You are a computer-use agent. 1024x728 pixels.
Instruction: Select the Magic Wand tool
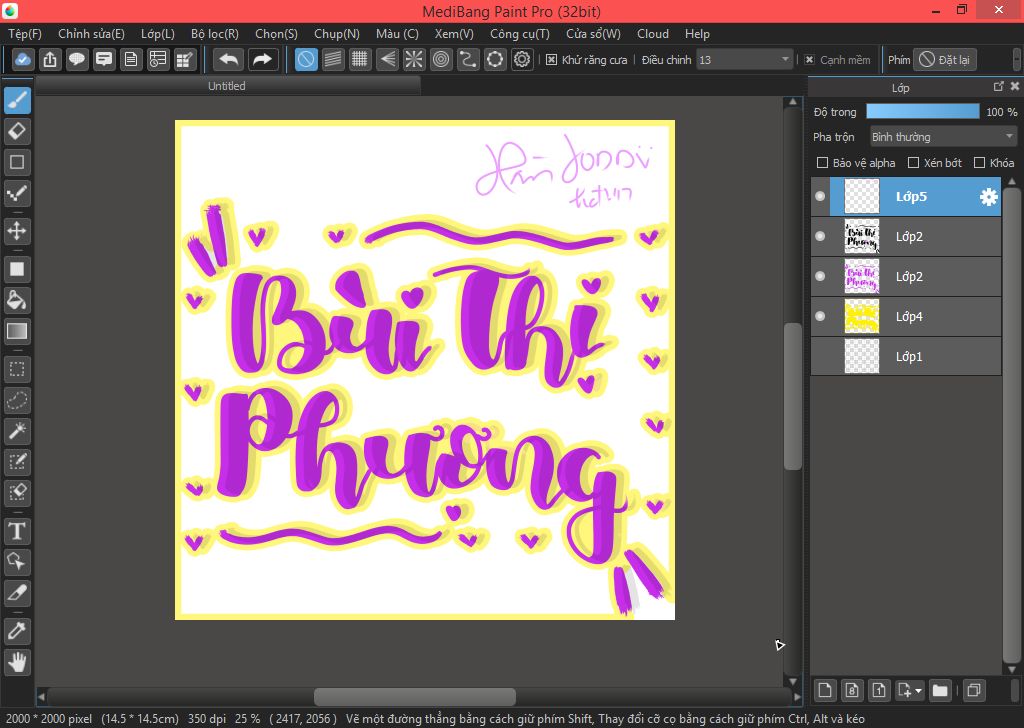click(17, 431)
